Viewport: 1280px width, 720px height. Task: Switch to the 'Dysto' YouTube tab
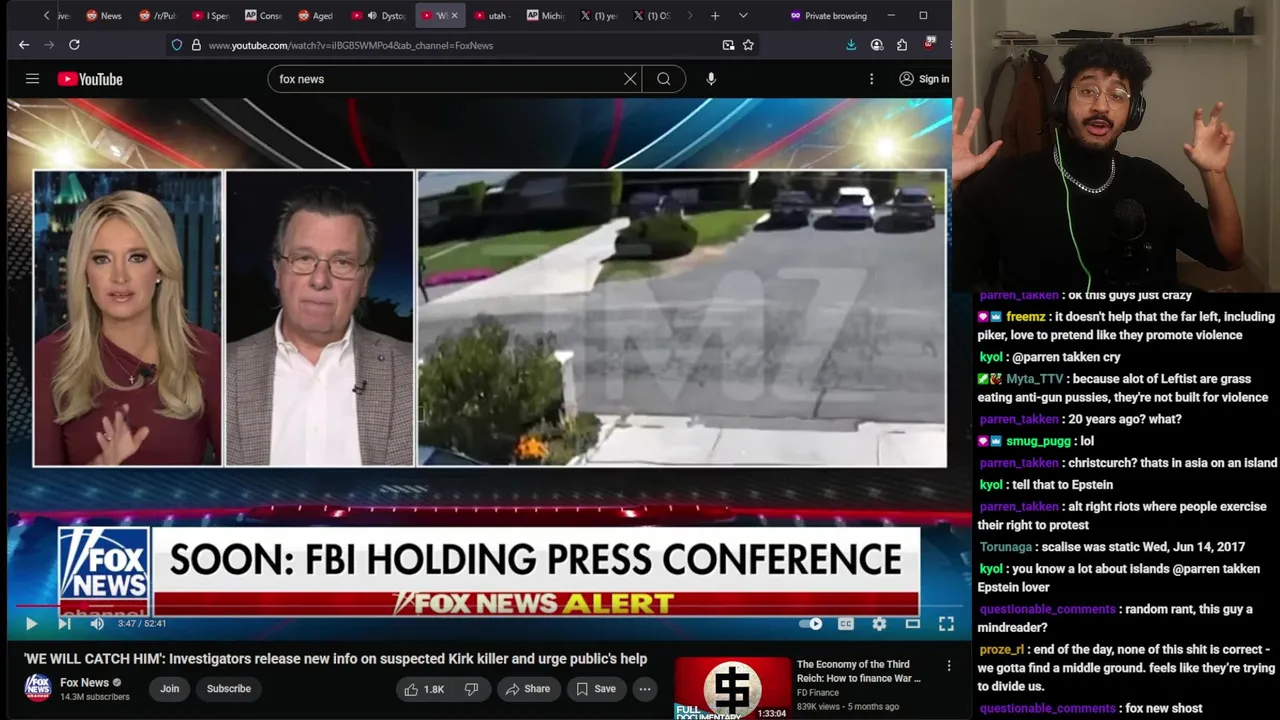pos(384,16)
